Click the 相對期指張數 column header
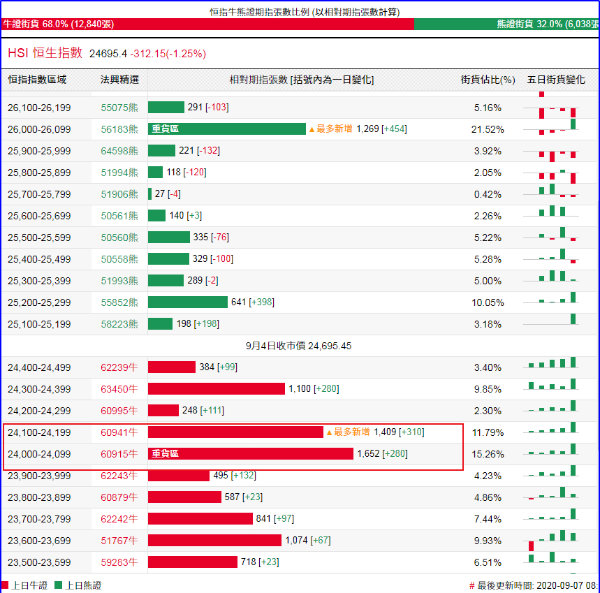This screenshot has height=593, width=600. click(302, 80)
